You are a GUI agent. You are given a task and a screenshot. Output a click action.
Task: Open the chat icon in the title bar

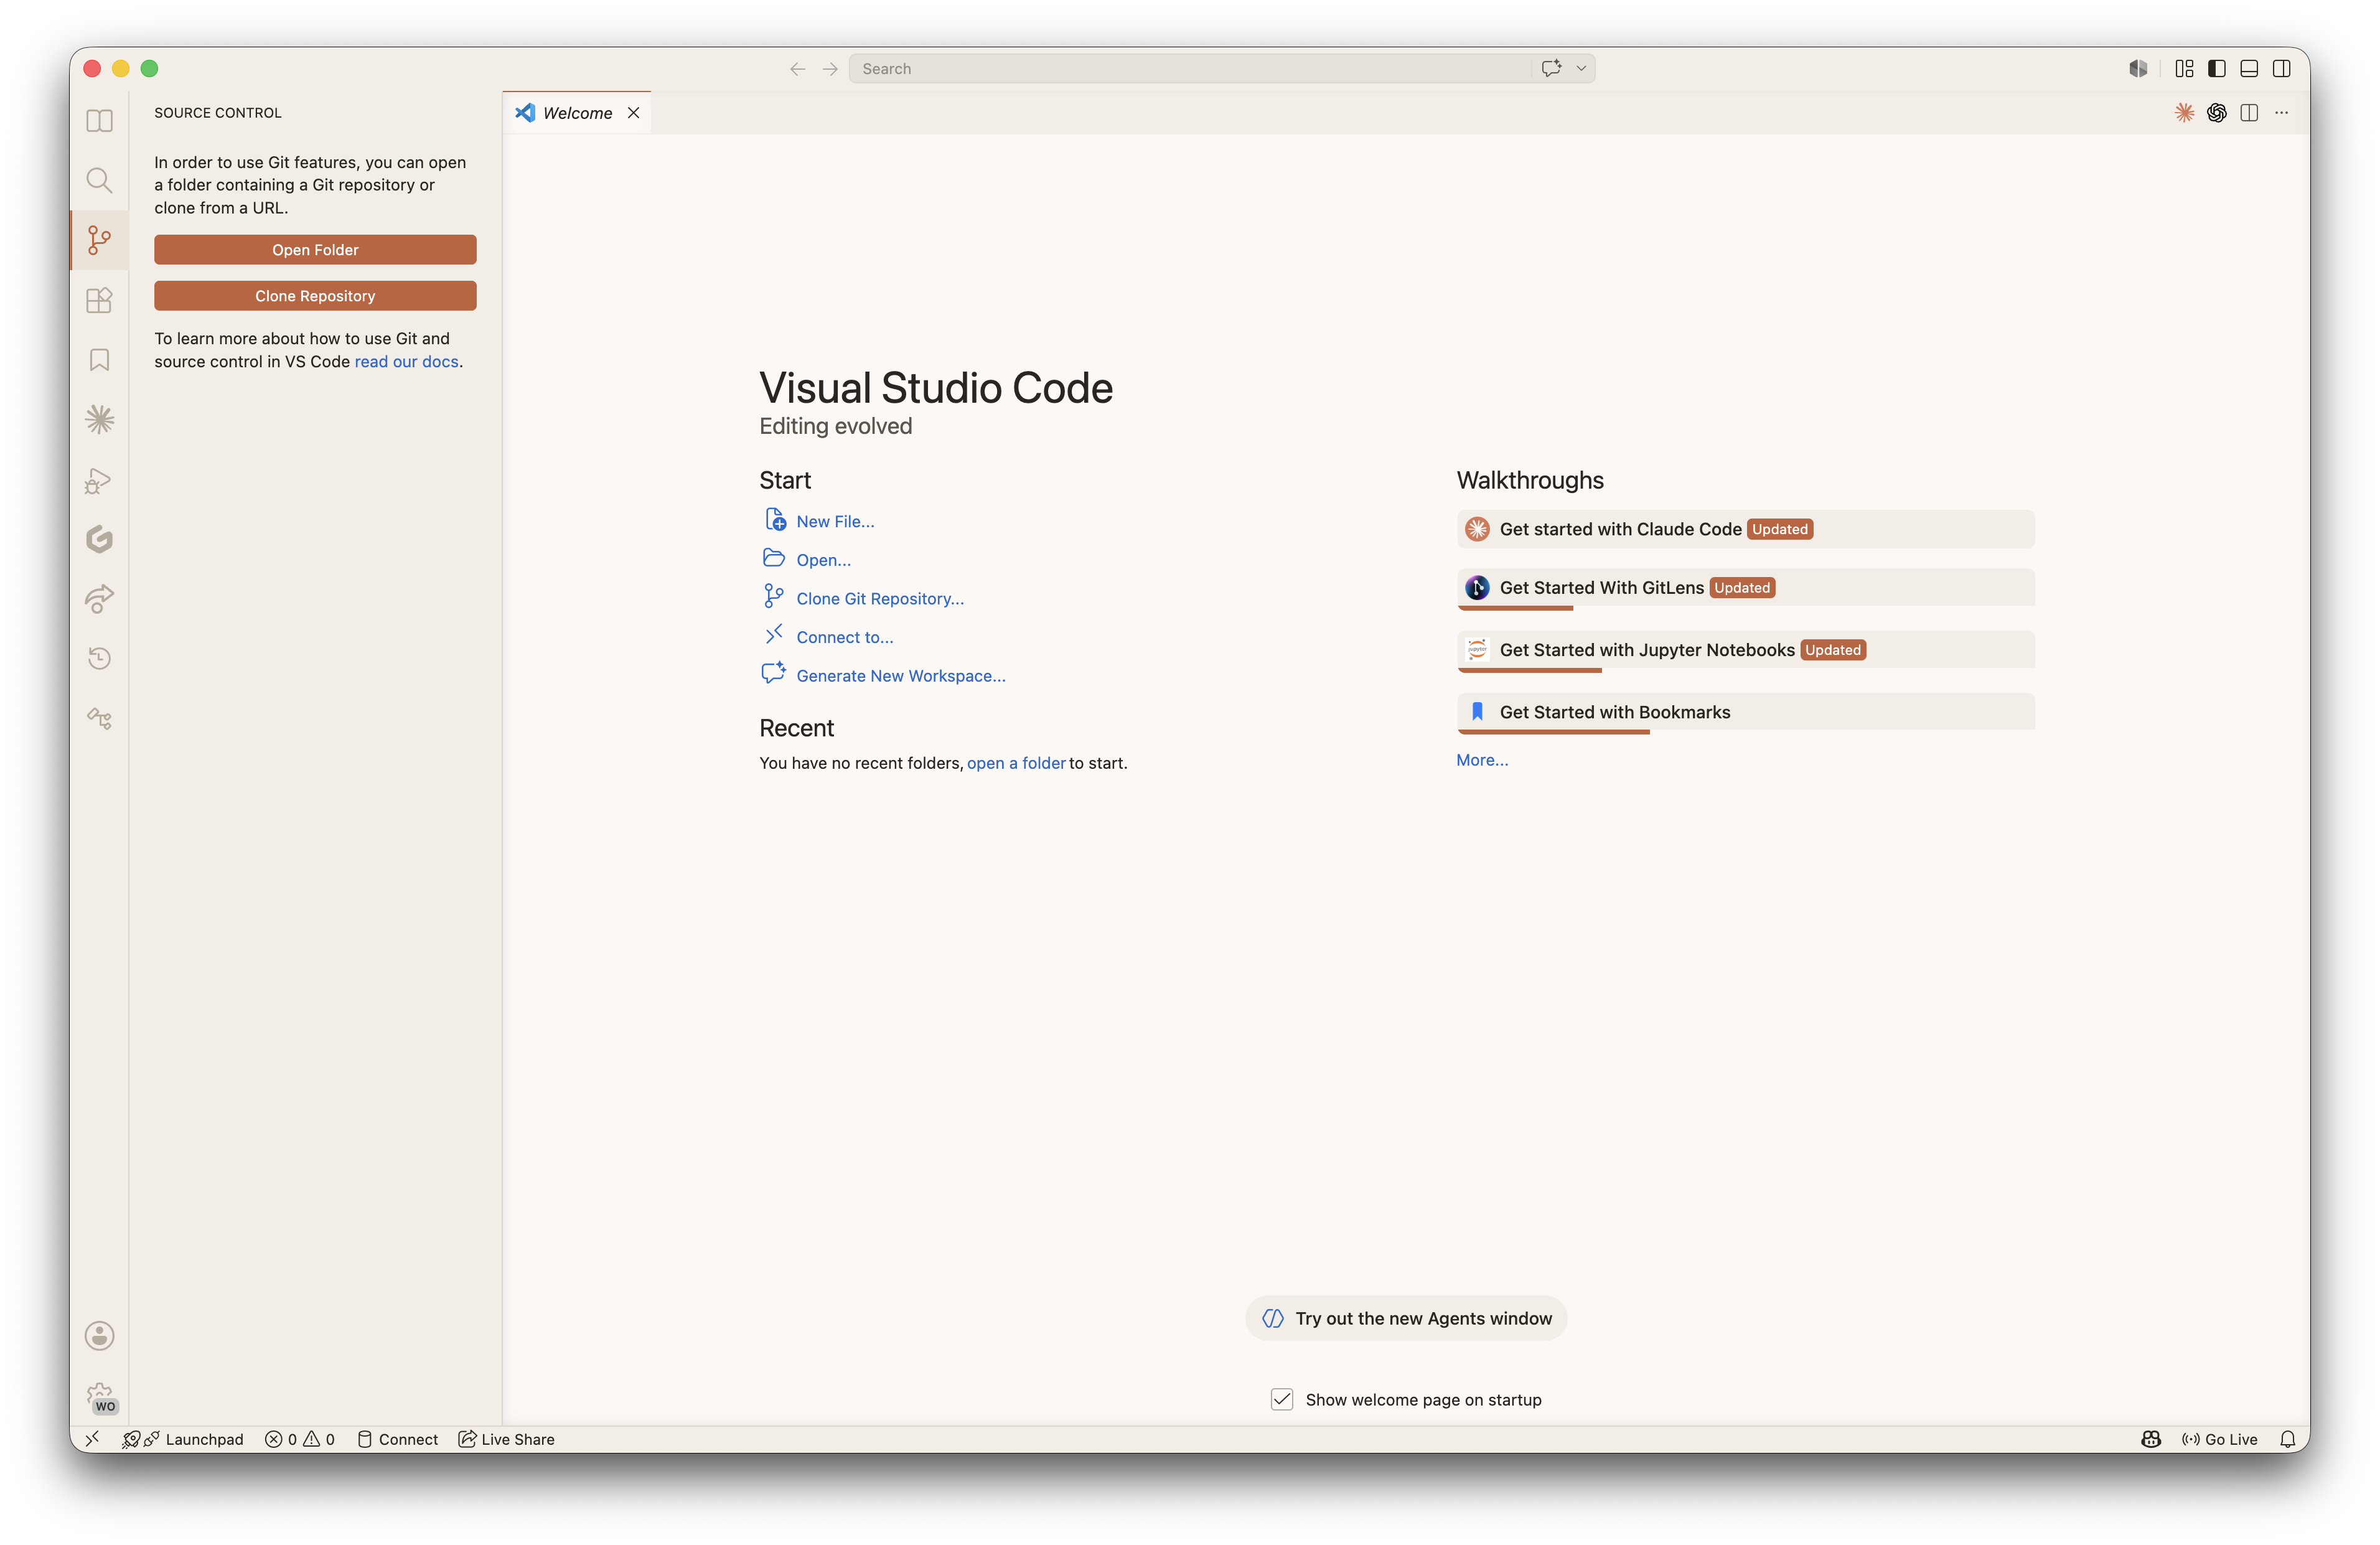pos(1551,69)
